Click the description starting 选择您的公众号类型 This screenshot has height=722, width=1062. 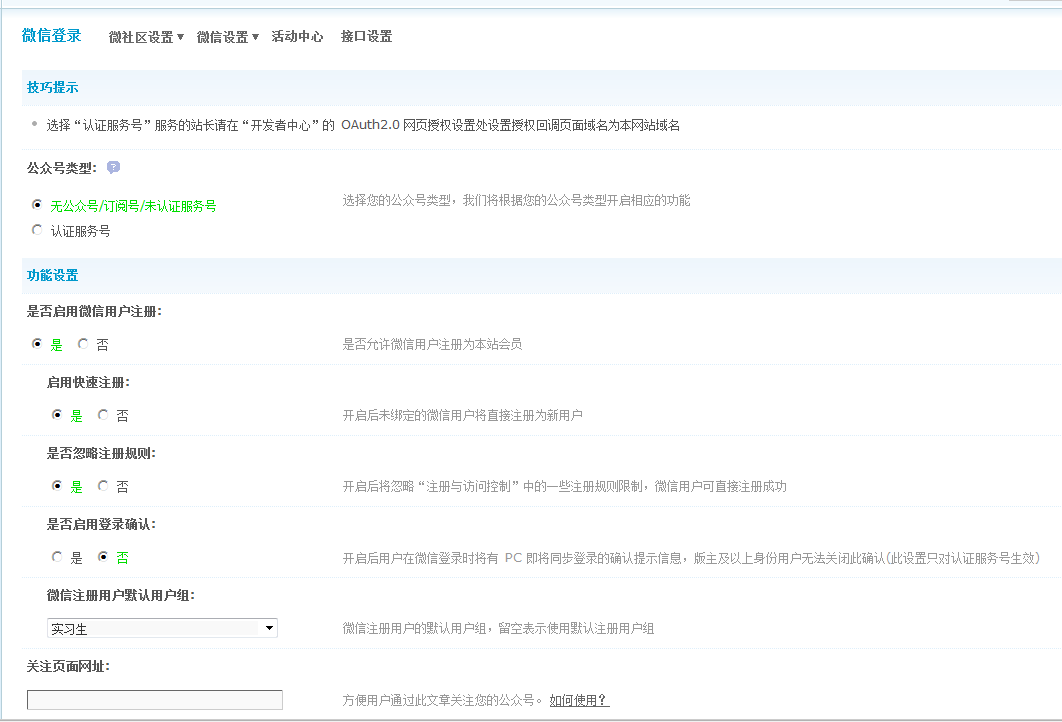tap(516, 200)
